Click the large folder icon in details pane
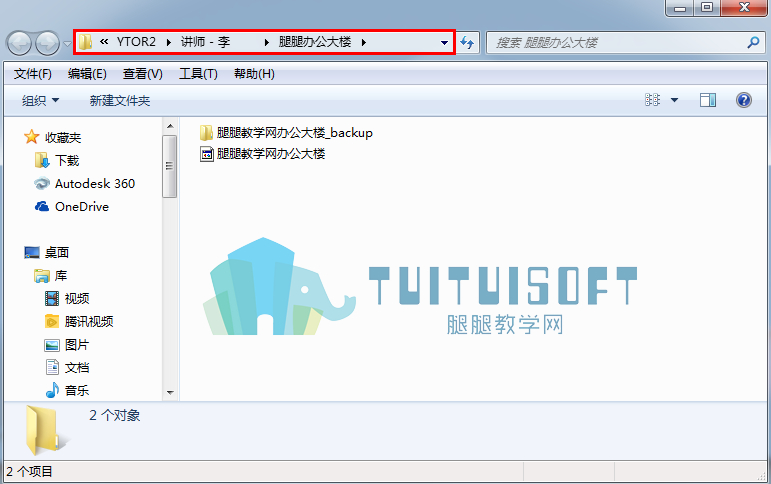The height and width of the screenshot is (484, 771). click(46, 430)
